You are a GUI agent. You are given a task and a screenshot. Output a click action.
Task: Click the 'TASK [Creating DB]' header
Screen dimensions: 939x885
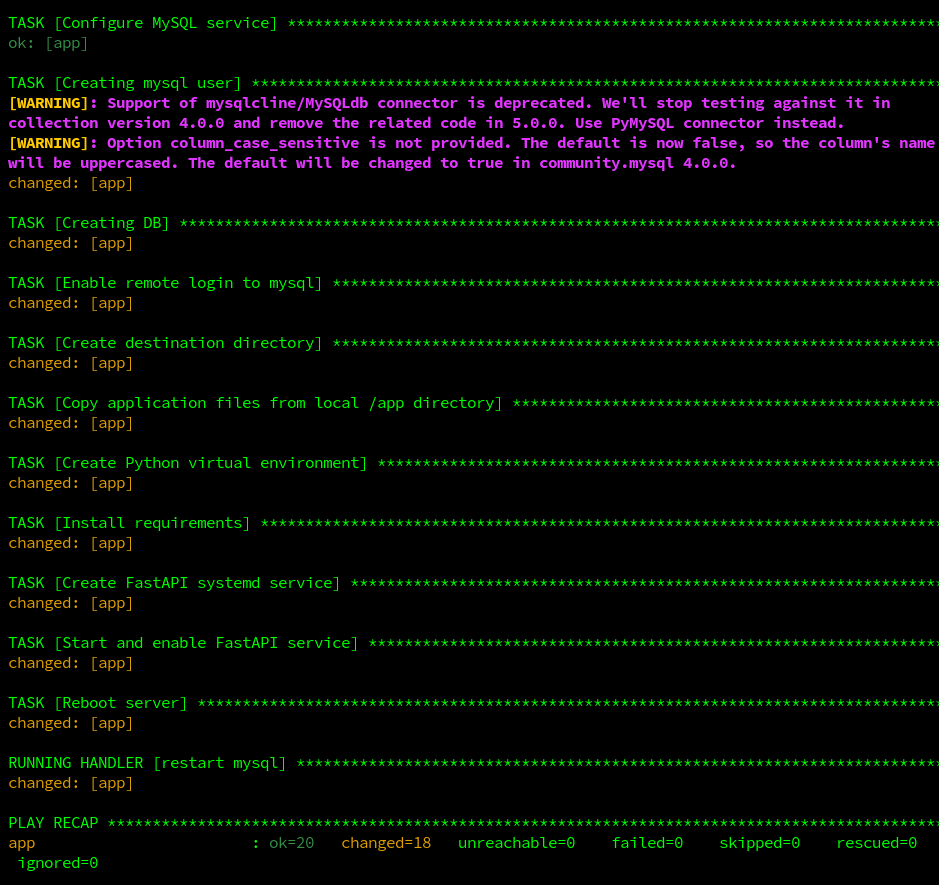pos(89,223)
